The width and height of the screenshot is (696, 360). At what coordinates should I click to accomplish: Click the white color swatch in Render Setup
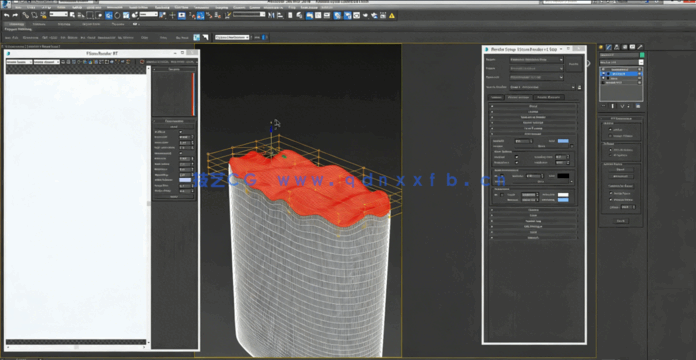point(563,194)
